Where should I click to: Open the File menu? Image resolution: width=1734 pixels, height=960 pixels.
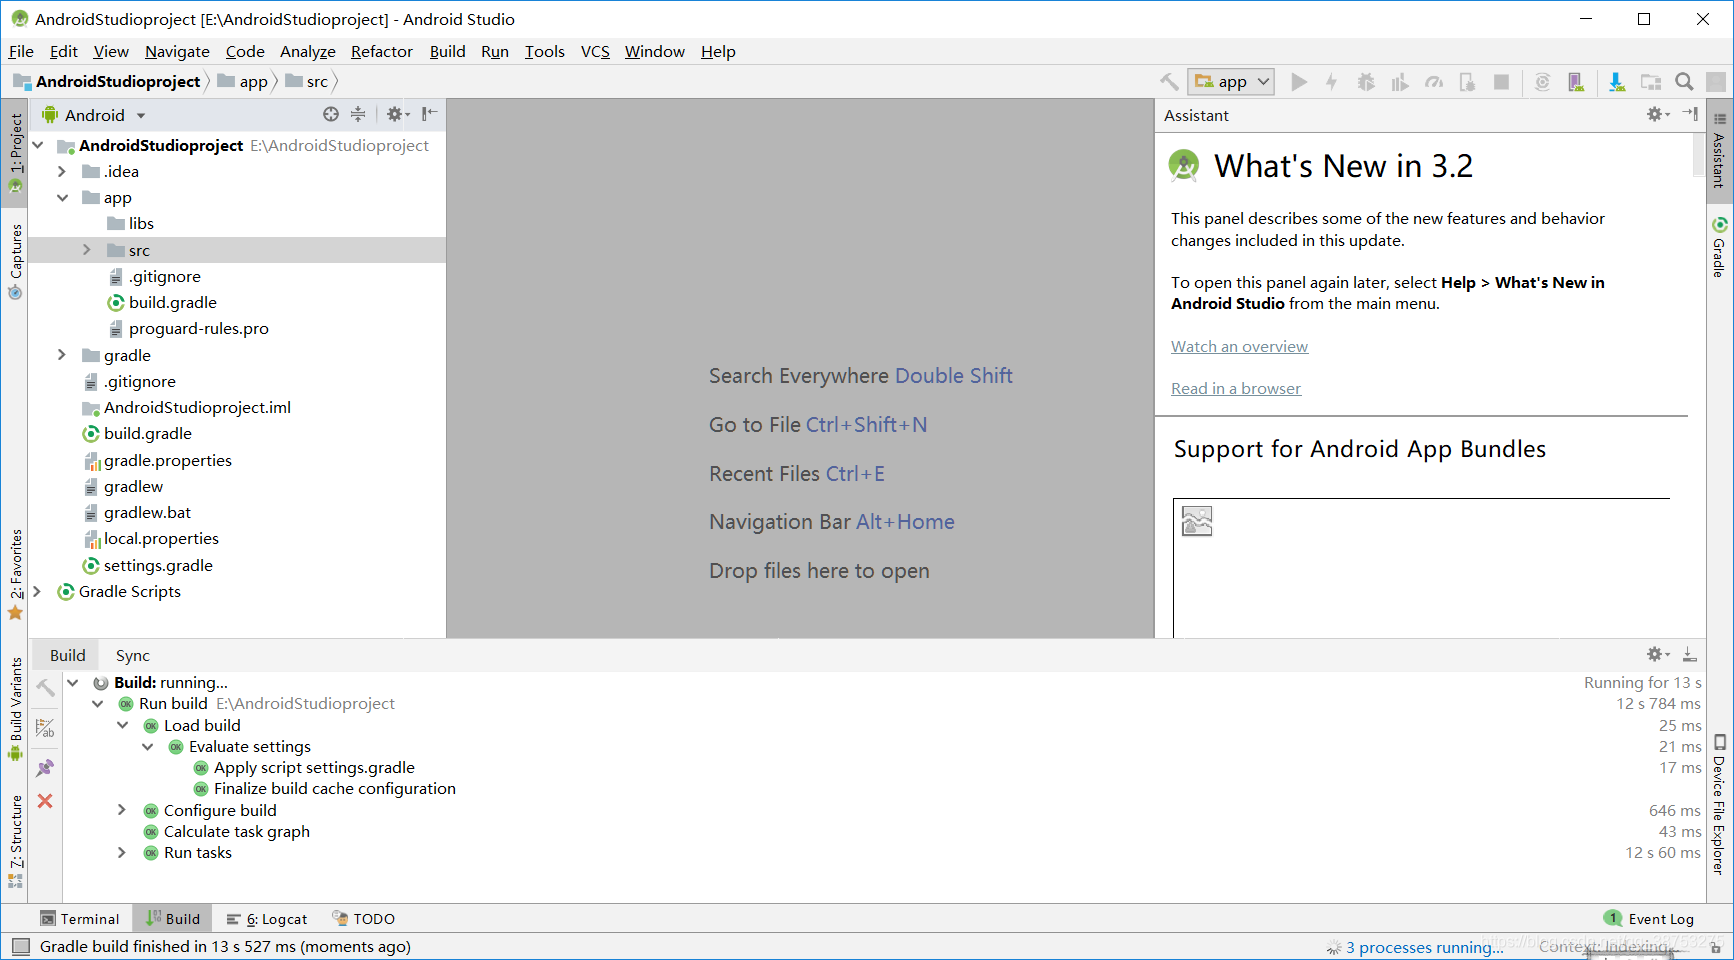point(21,52)
